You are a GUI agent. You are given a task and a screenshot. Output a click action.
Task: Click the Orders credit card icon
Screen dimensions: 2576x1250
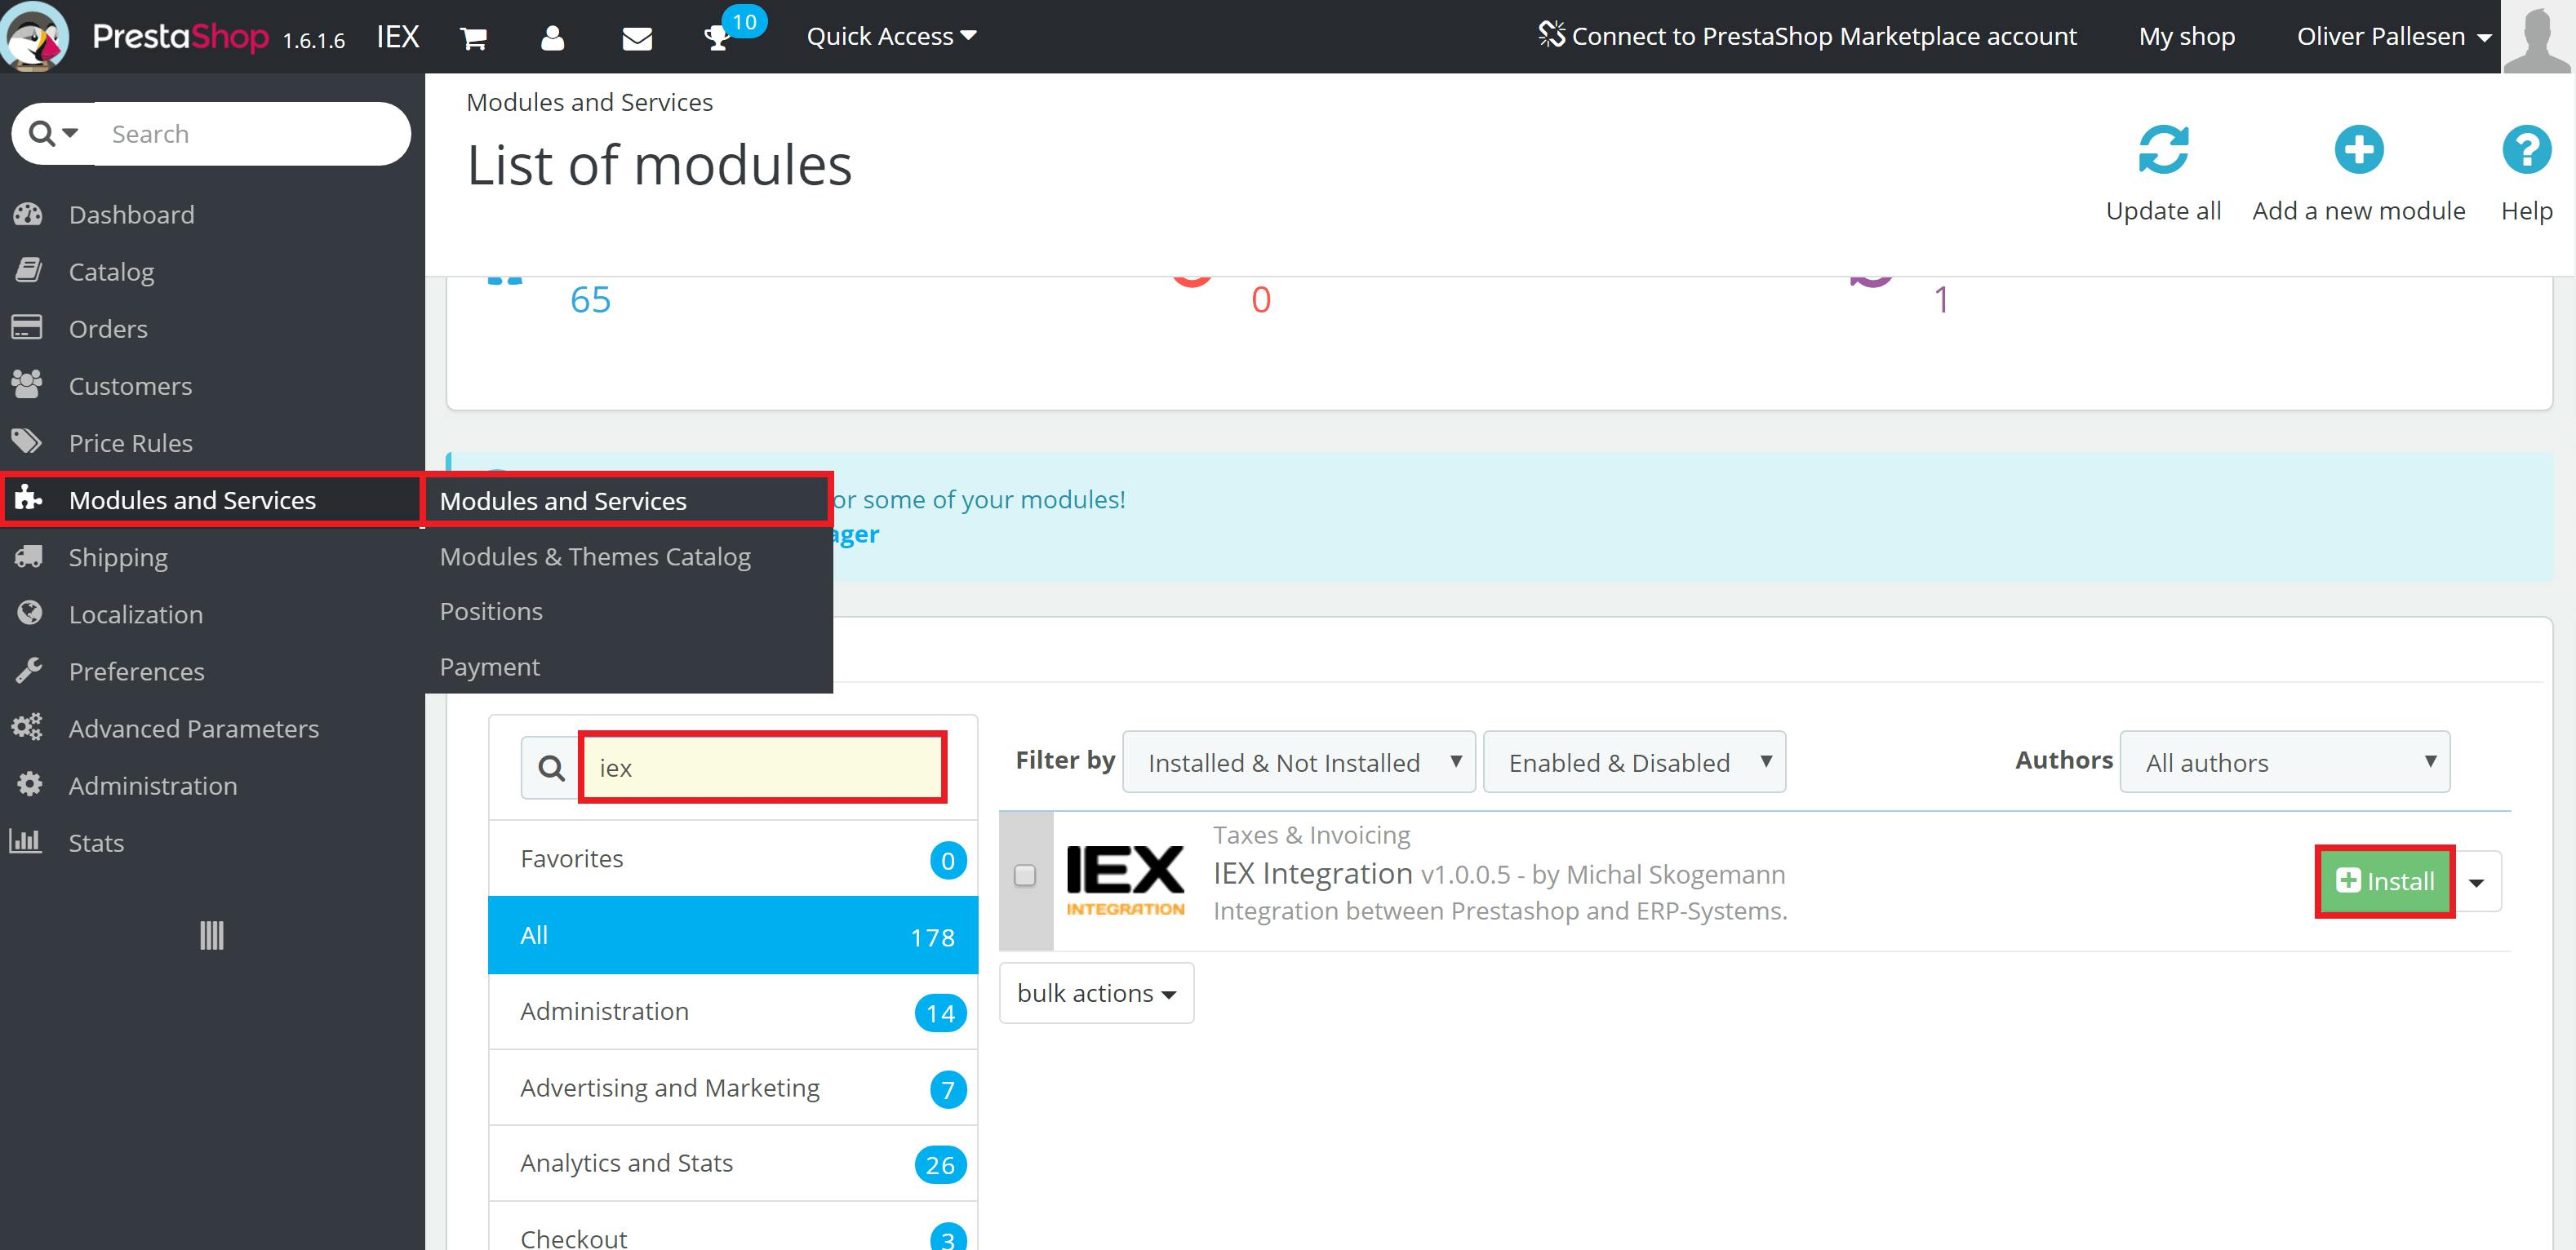click(27, 327)
